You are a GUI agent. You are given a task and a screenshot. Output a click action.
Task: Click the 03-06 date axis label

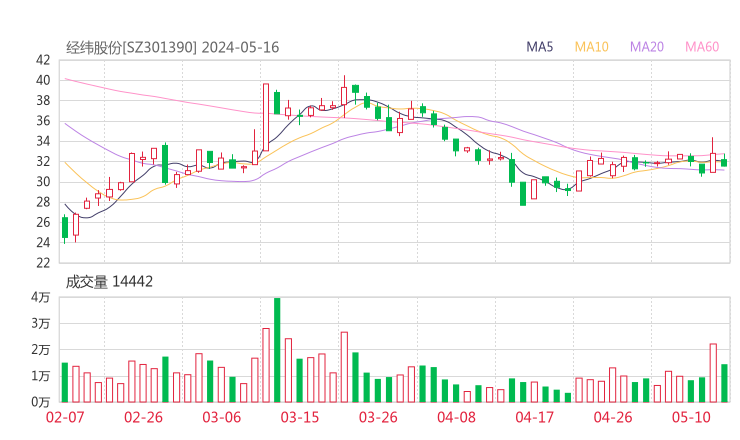[x=221, y=417]
